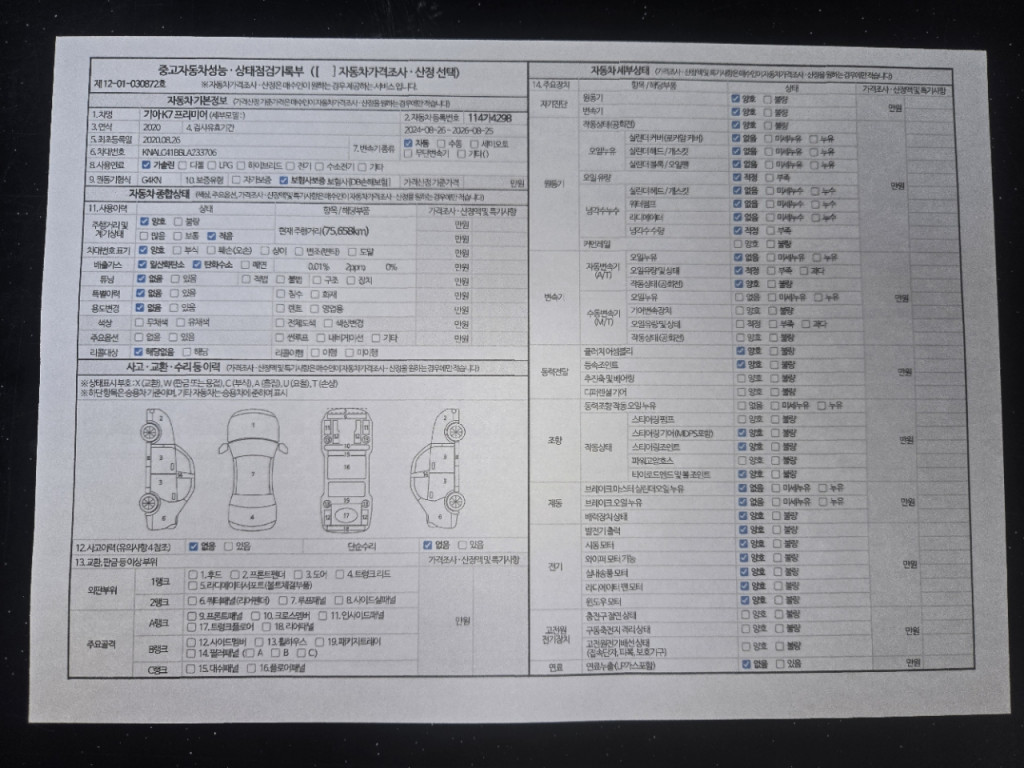The height and width of the screenshot is (768, 1024).
Task: Click the top view car diagram
Action: [x=252, y=469]
